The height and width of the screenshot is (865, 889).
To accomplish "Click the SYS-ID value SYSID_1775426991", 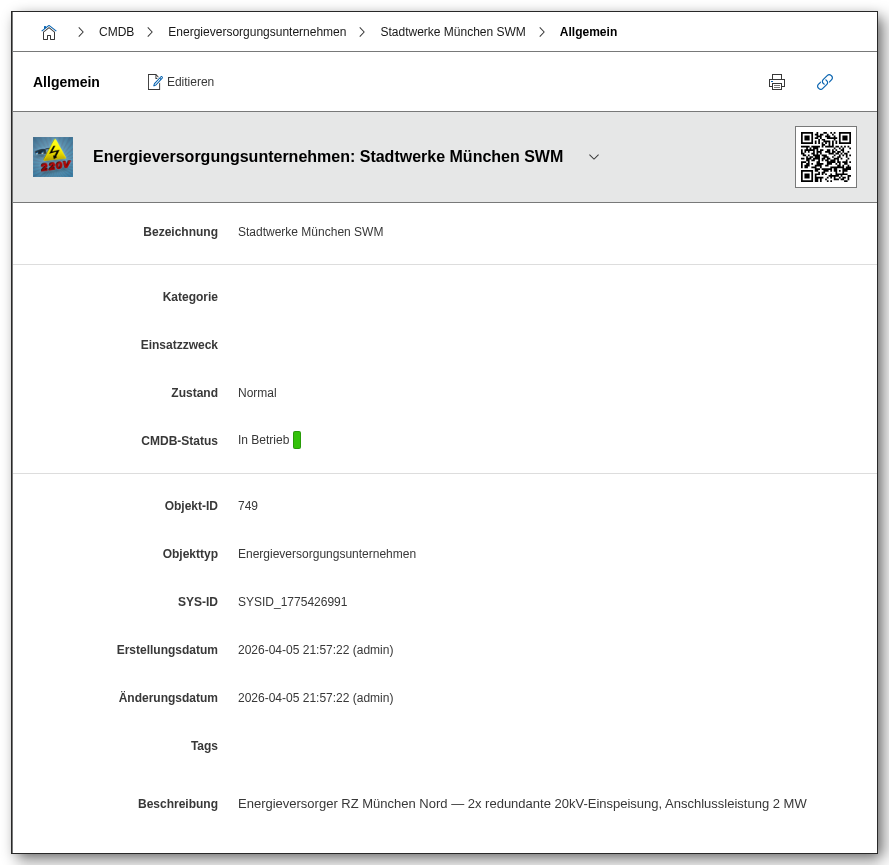I will pyautogui.click(x=292, y=602).
